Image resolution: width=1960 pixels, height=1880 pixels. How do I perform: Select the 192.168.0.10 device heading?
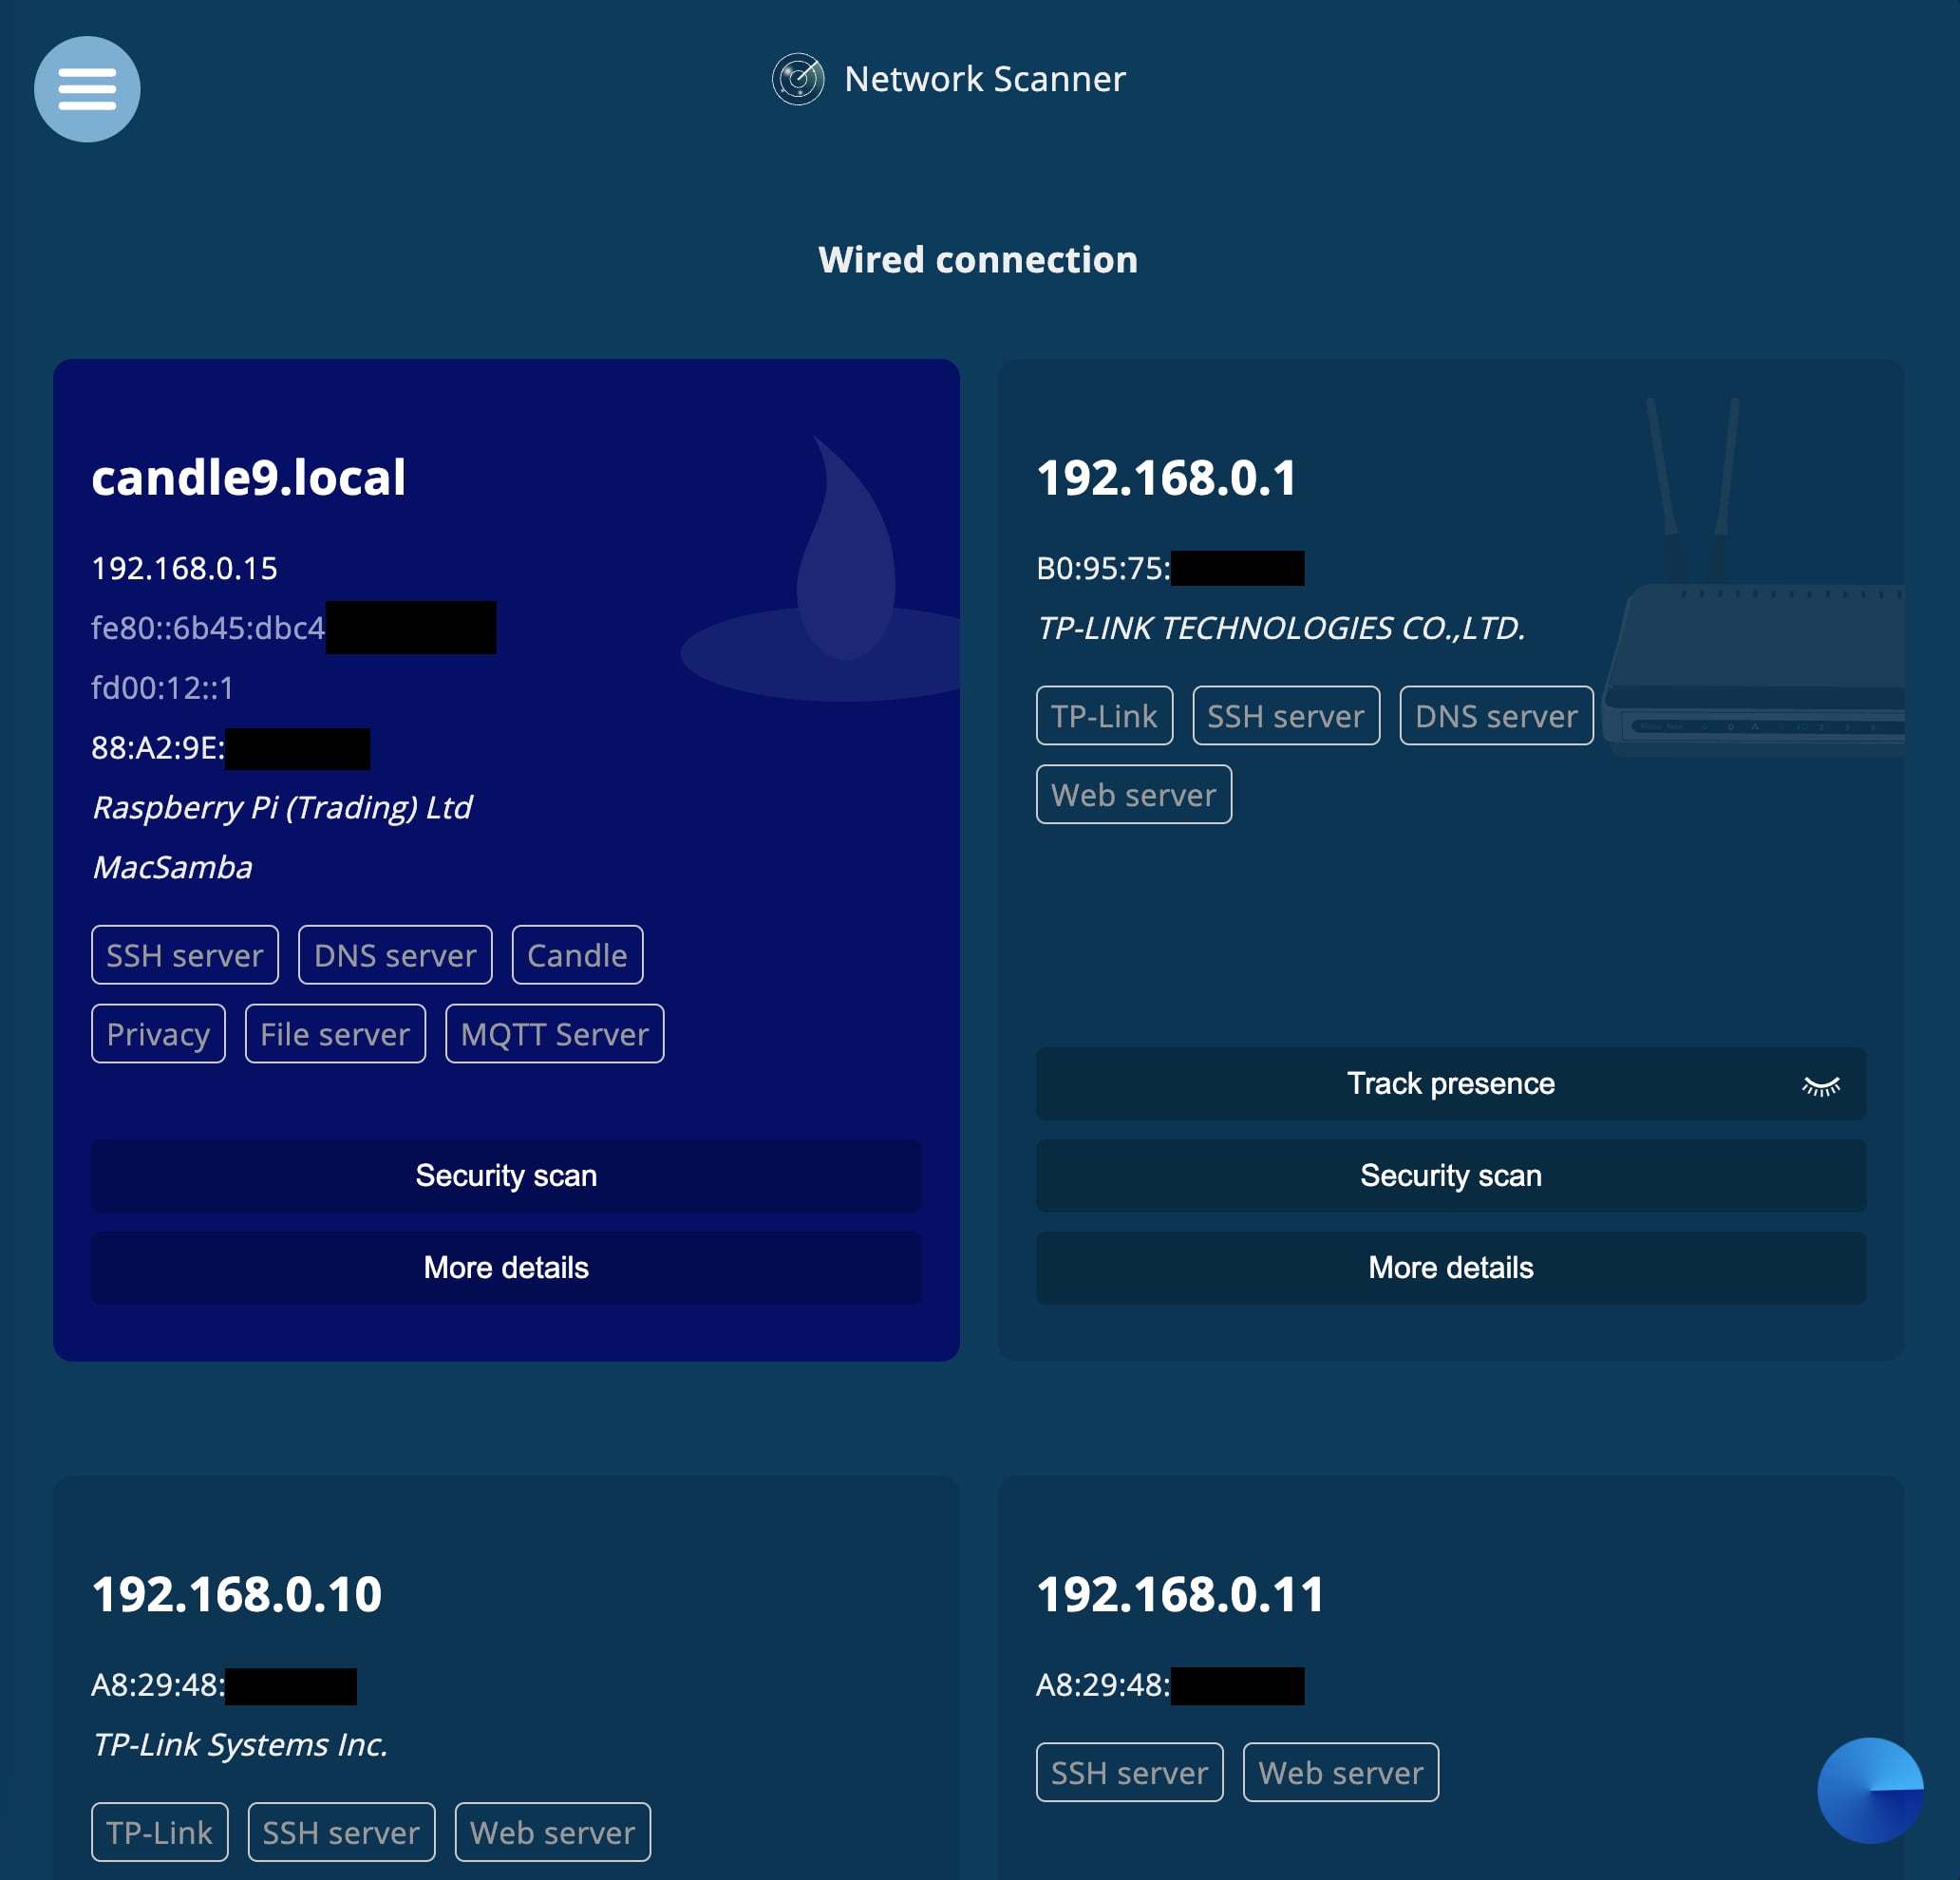237,1594
